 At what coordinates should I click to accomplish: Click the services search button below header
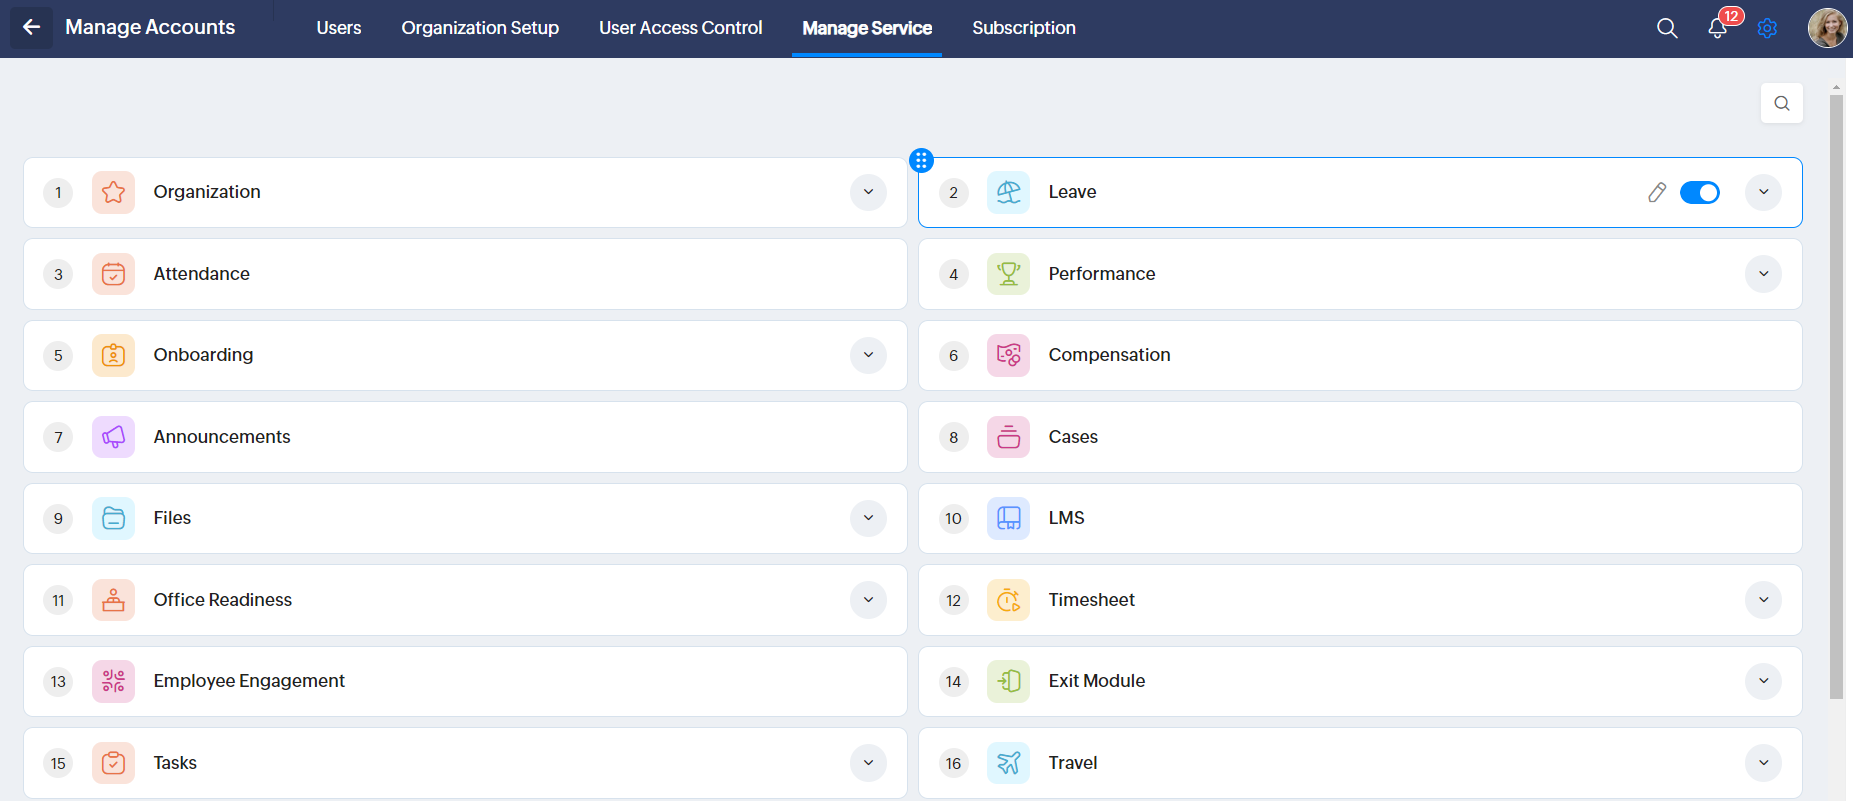(1781, 103)
